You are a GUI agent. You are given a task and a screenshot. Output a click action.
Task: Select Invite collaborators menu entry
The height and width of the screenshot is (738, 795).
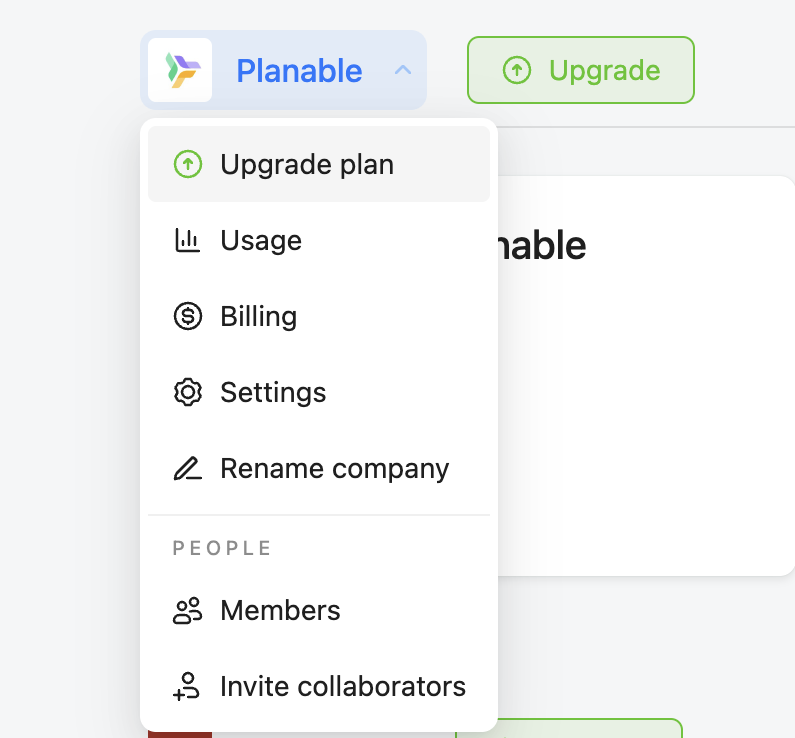tap(342, 687)
